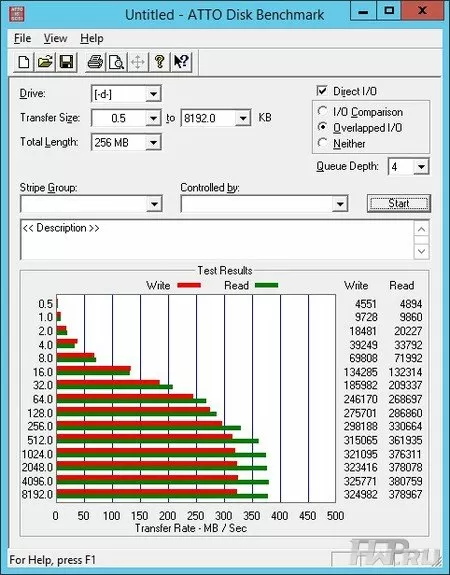Expand the 8192.0 maximum transfer size dropdown

click(x=243, y=118)
